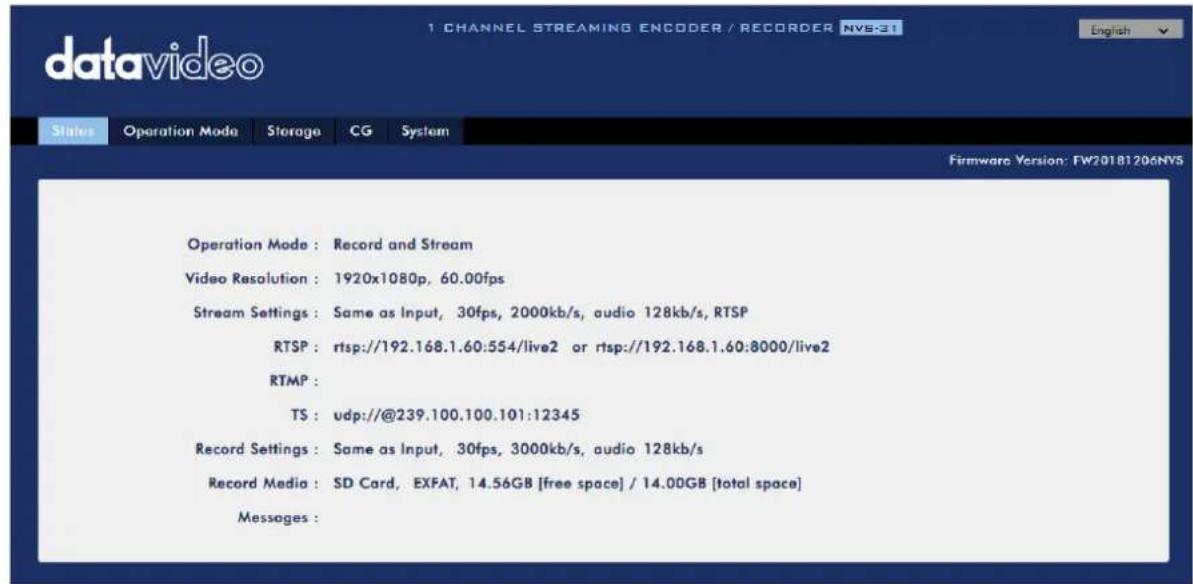The height and width of the screenshot is (584, 1193).
Task: Select the 1 Channel Streaming Encoder title
Action: tap(631, 29)
